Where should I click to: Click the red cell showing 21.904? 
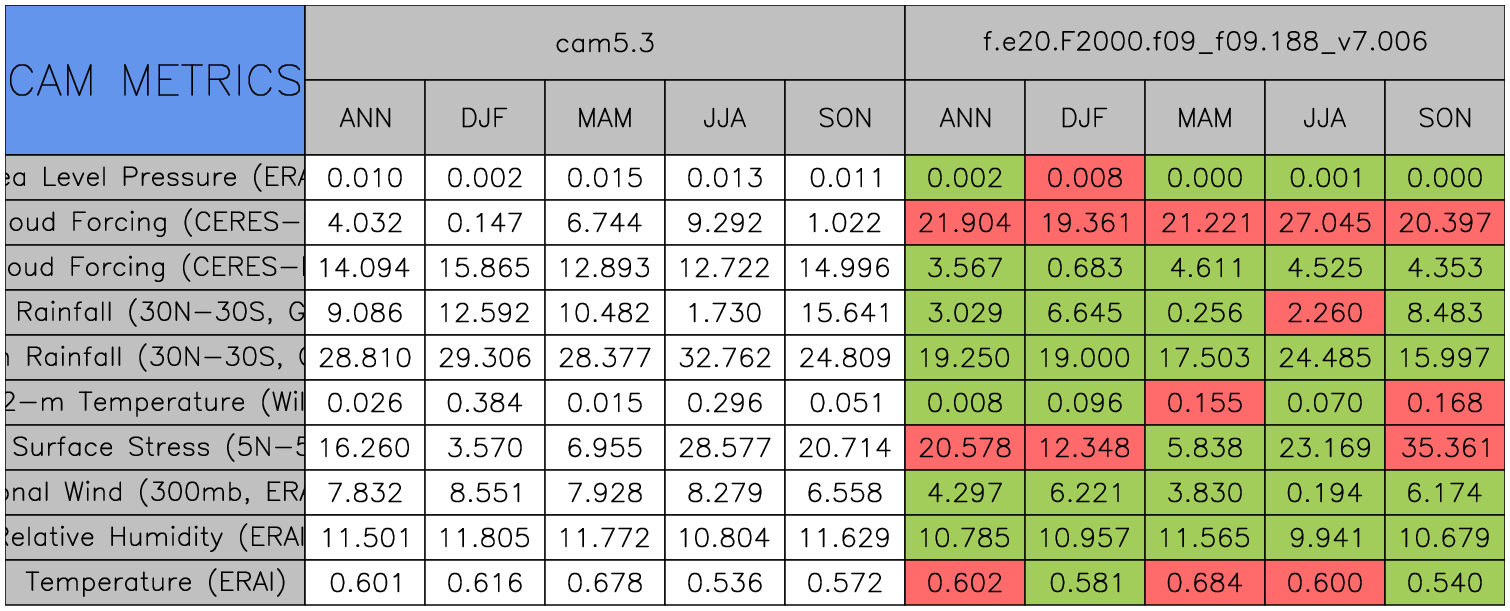point(965,223)
